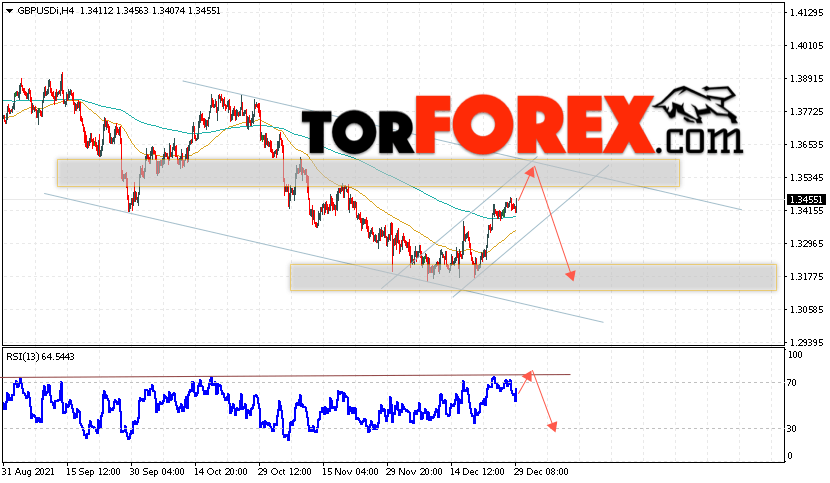Select the 1.34155 price axis label
The height and width of the screenshot is (483, 830).
(806, 211)
